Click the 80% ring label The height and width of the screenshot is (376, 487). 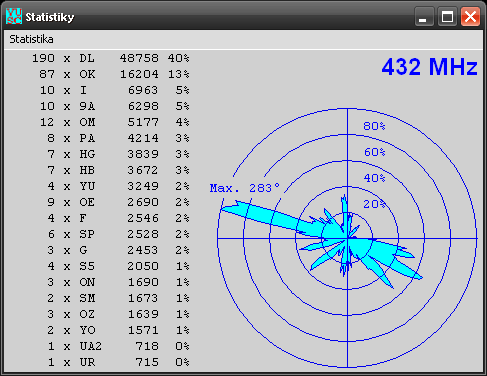coord(374,126)
